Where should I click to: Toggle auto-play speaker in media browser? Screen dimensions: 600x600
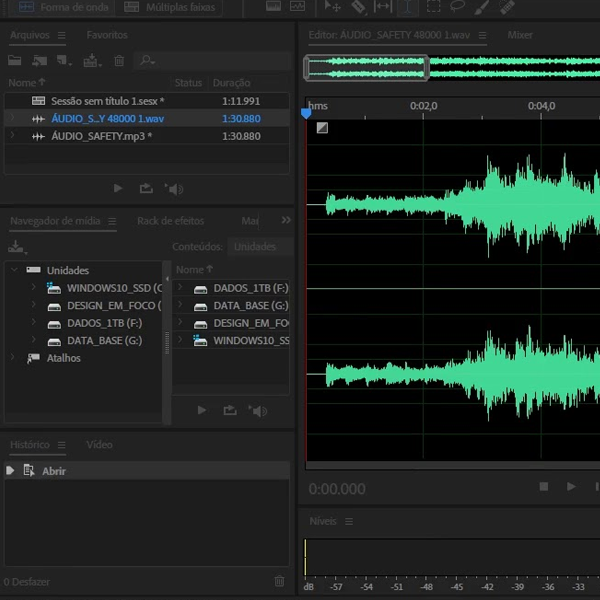coord(259,410)
